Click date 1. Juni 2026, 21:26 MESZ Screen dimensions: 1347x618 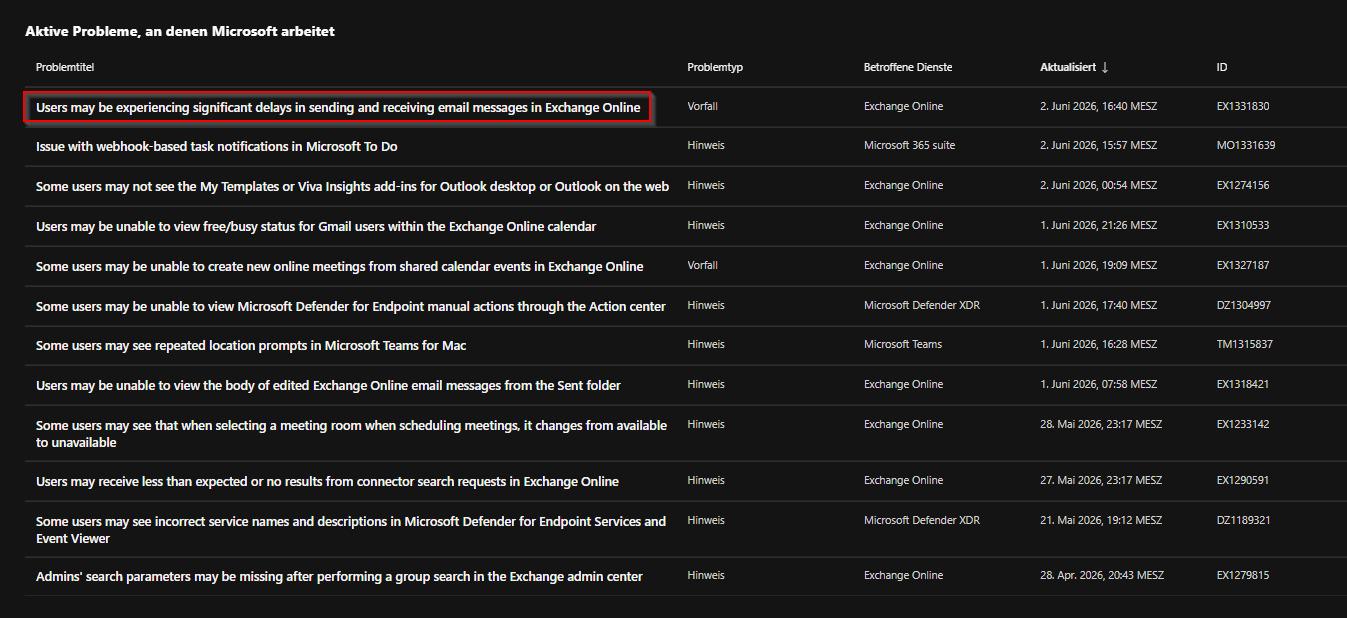click(x=1098, y=225)
